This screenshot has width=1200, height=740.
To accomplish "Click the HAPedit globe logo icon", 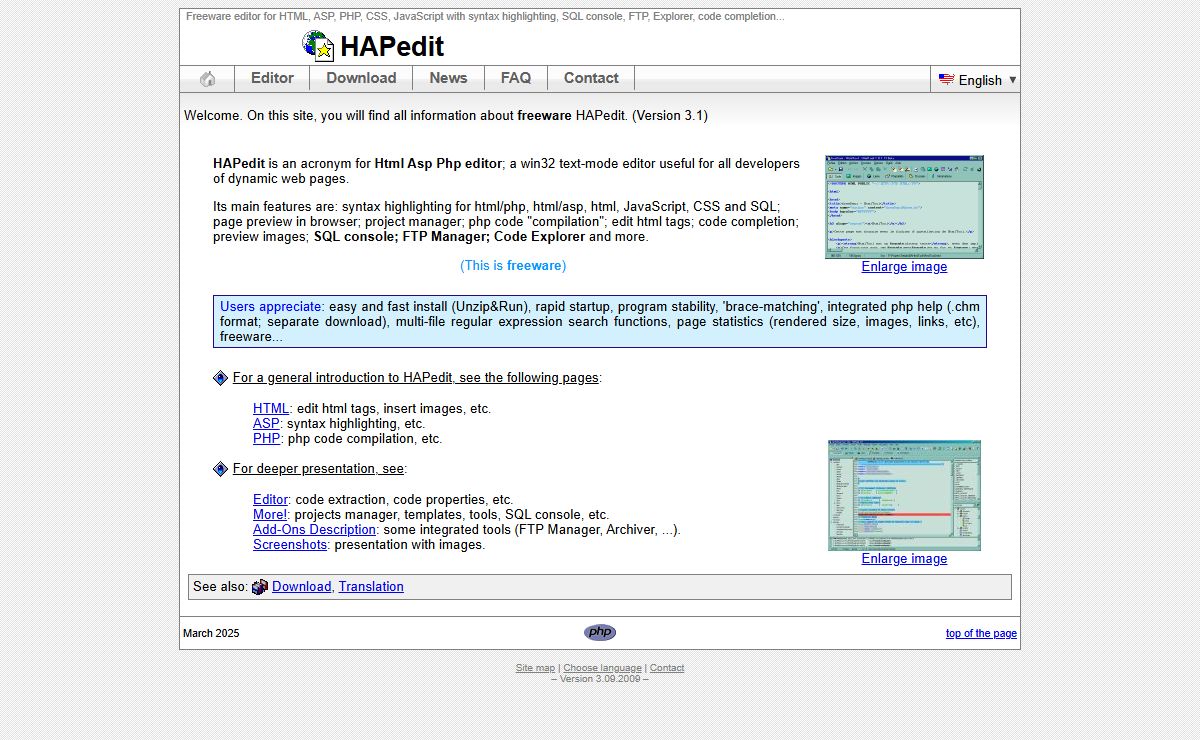I will click(318, 45).
